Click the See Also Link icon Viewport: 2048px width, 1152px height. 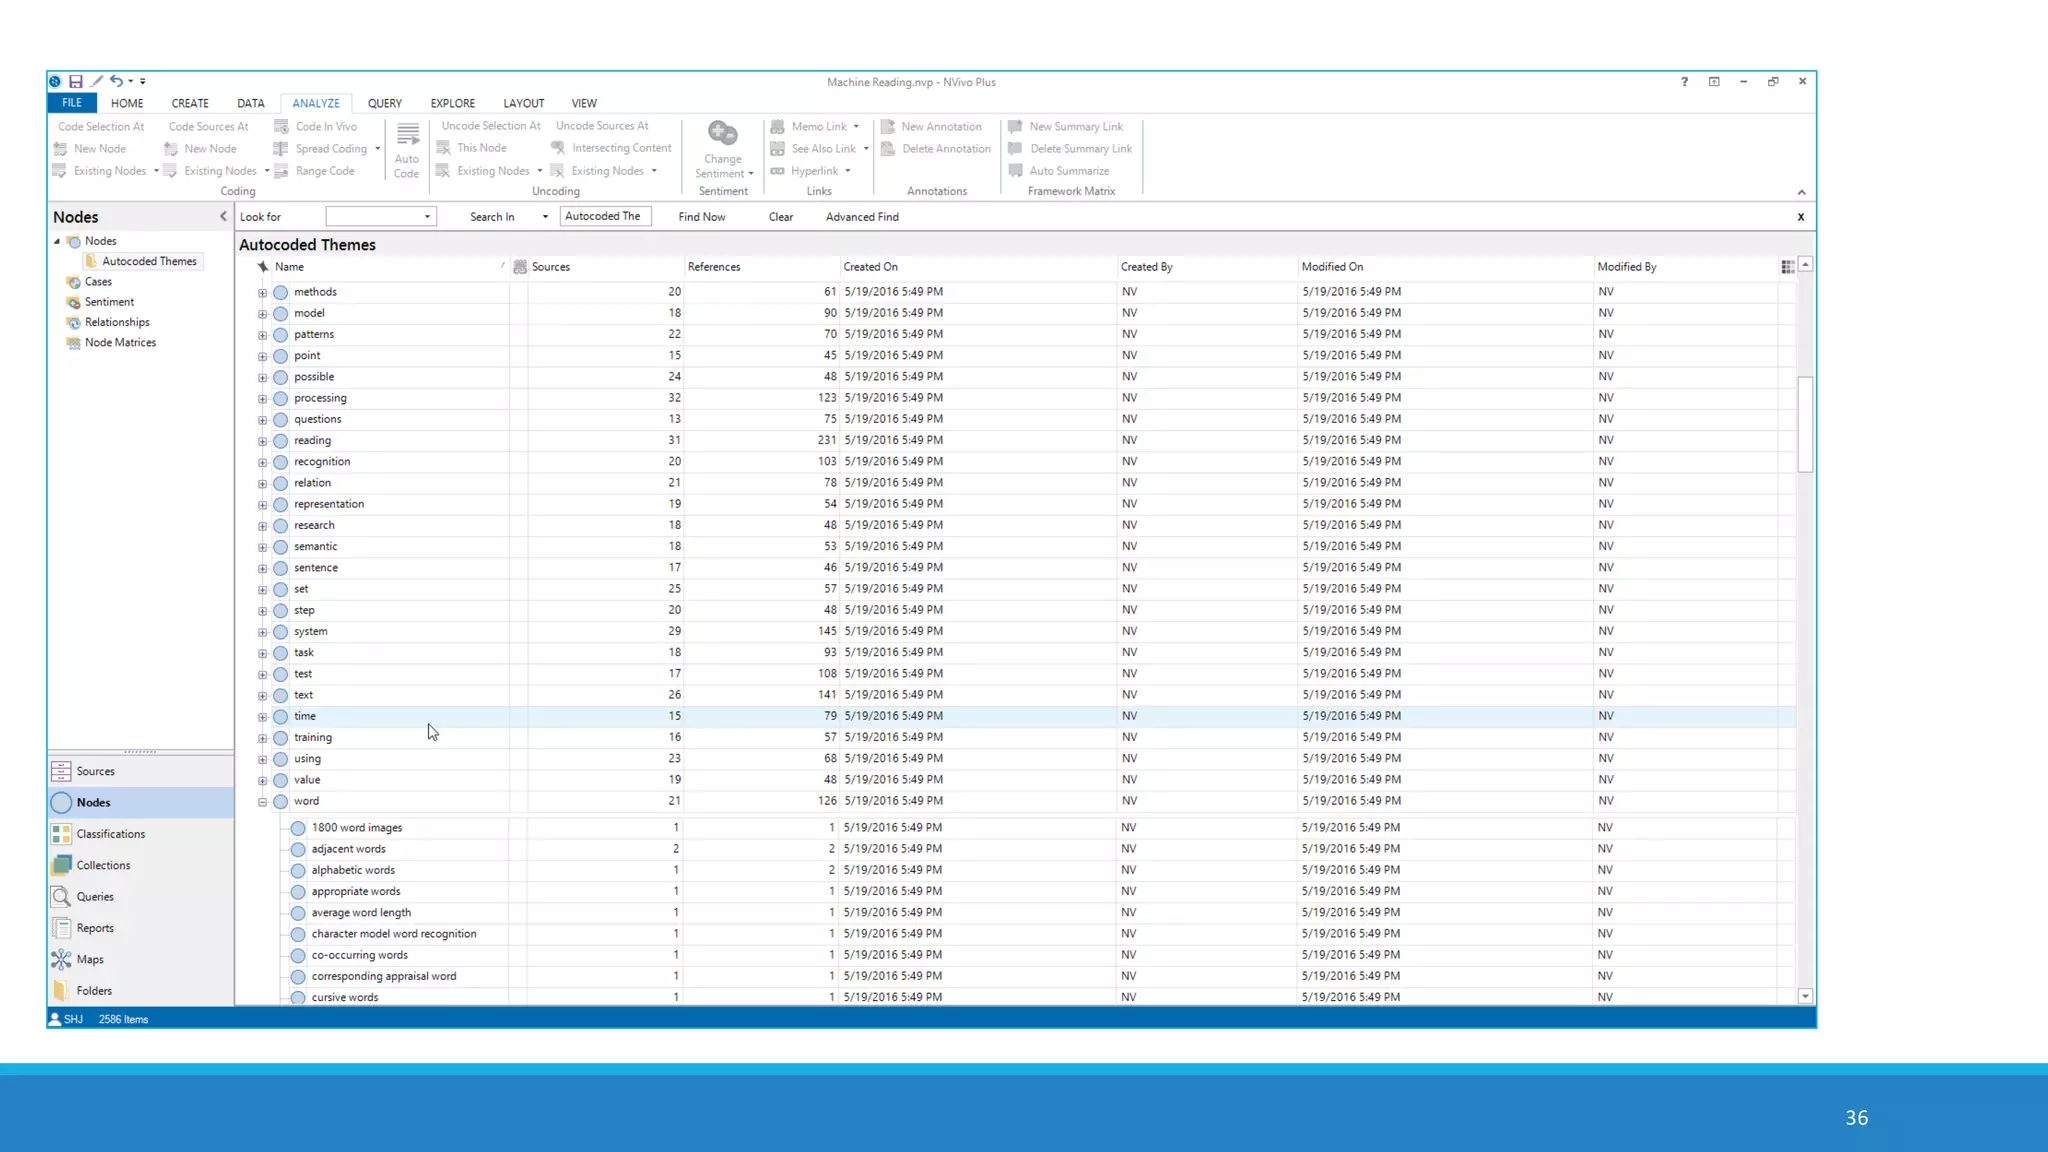pyautogui.click(x=777, y=149)
